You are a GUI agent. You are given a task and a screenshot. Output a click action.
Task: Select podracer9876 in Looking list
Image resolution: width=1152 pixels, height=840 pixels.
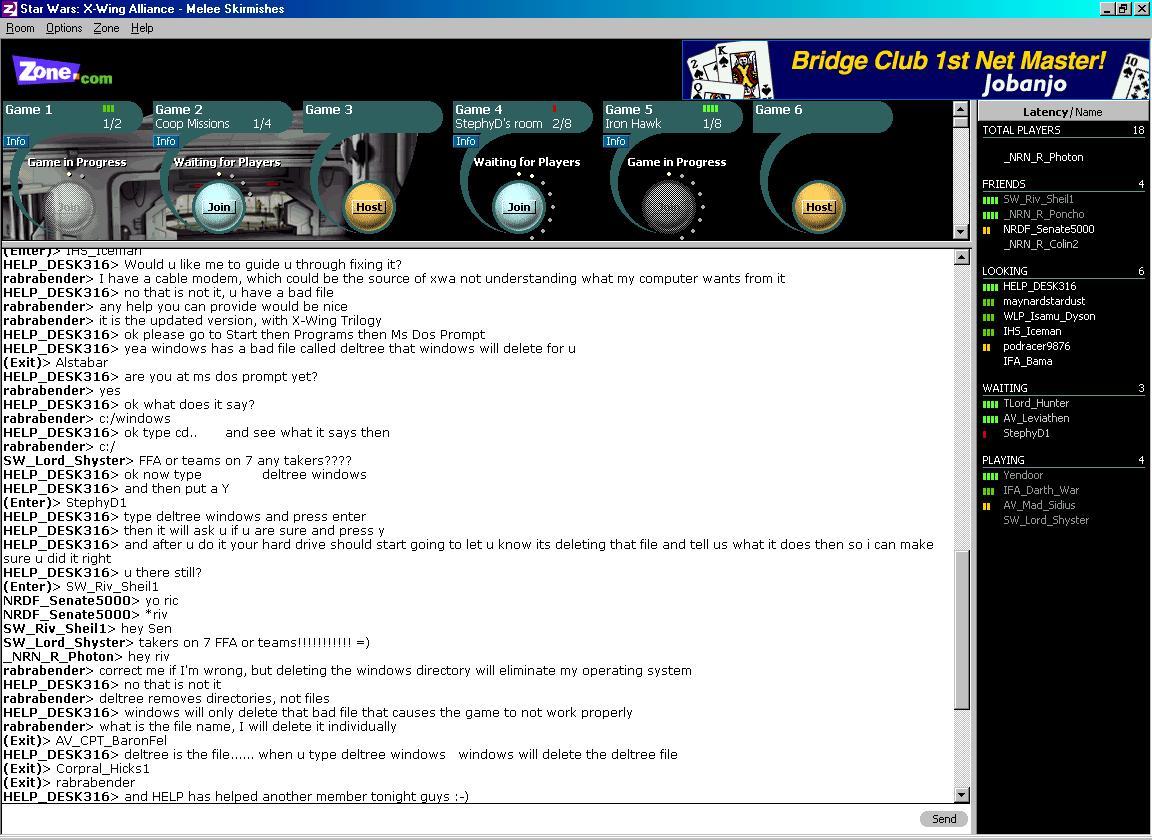coord(1037,346)
